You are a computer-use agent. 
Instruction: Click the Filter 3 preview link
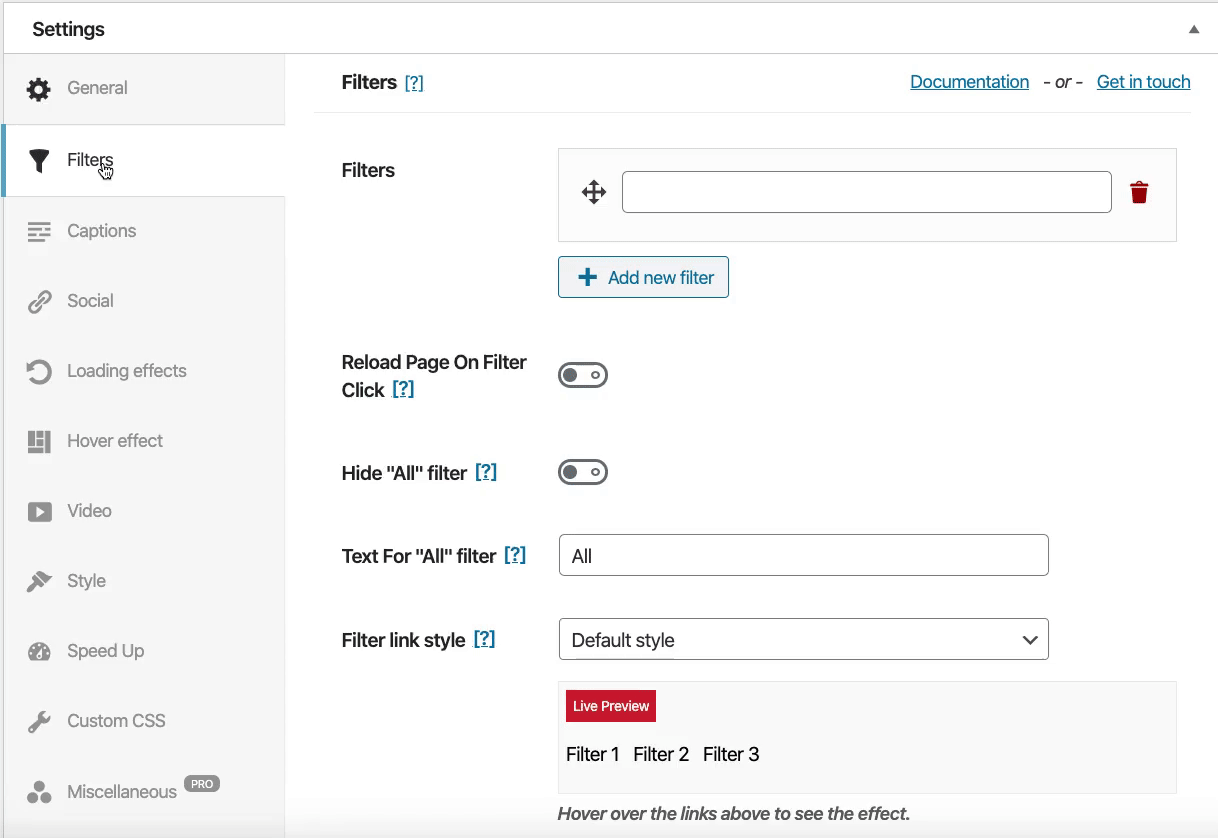pyautogui.click(x=731, y=754)
